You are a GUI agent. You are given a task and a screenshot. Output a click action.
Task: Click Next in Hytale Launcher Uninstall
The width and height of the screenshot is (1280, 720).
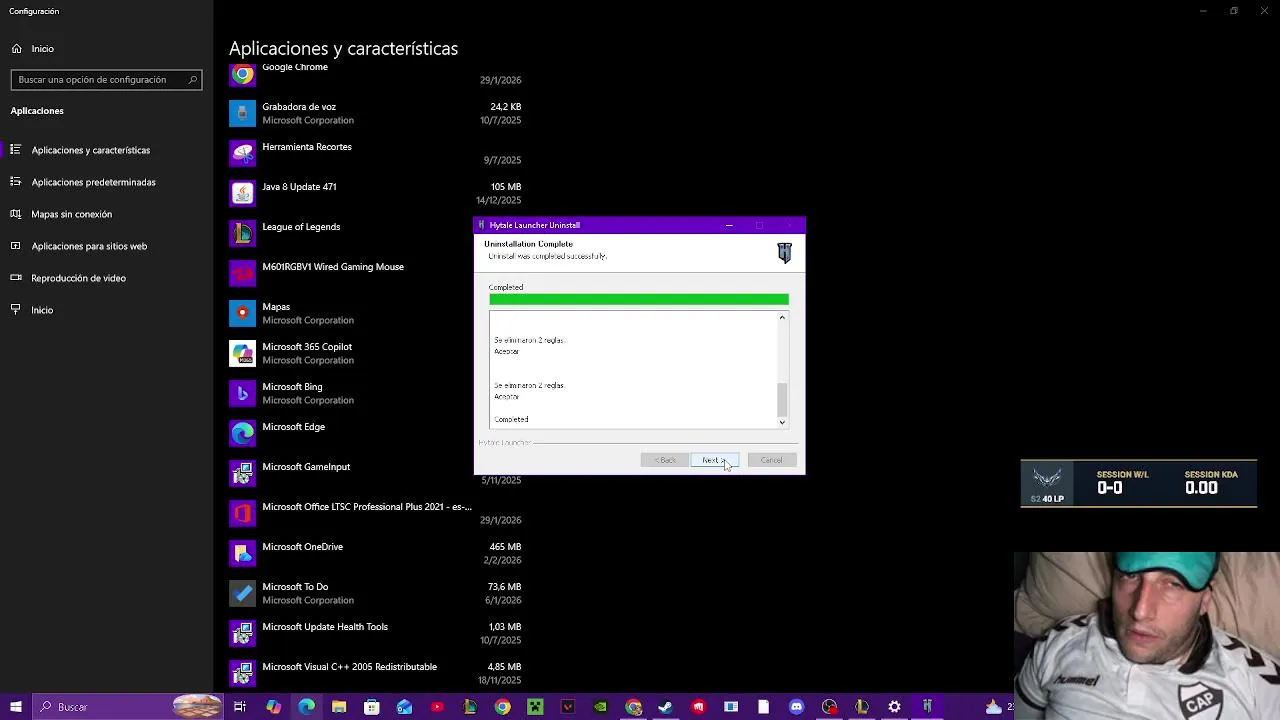coord(714,460)
